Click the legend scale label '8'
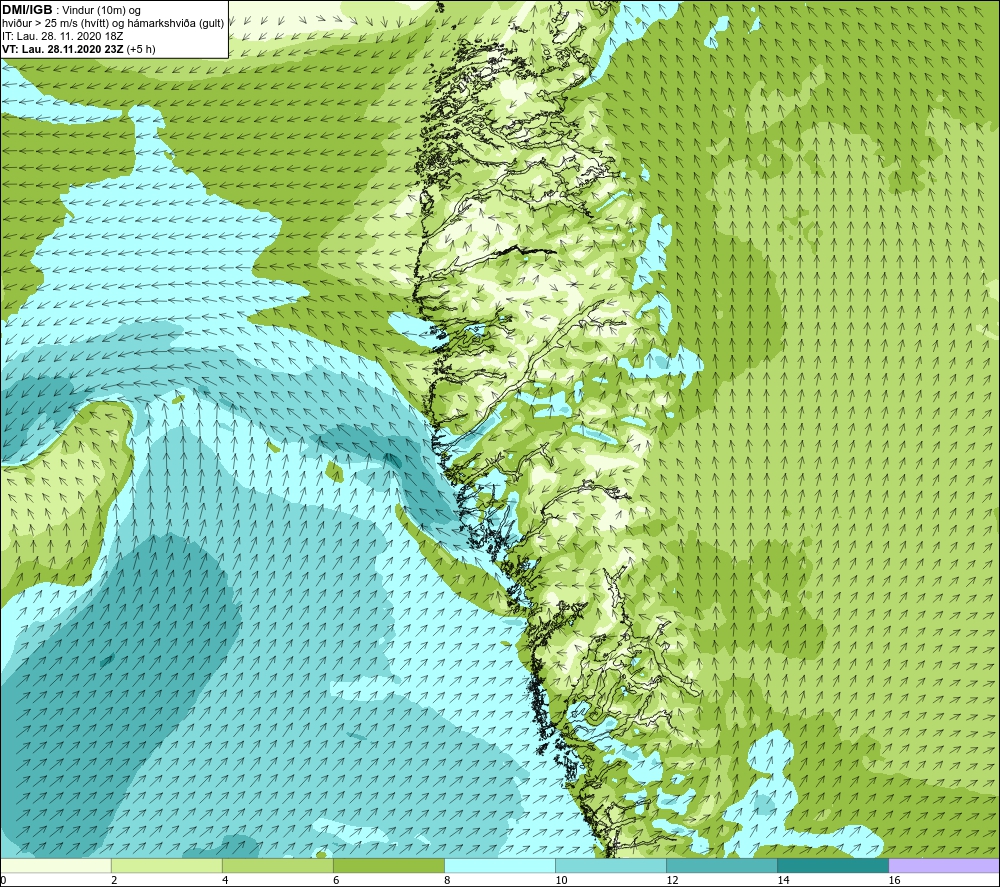1000x887 pixels. pyautogui.click(x=447, y=880)
